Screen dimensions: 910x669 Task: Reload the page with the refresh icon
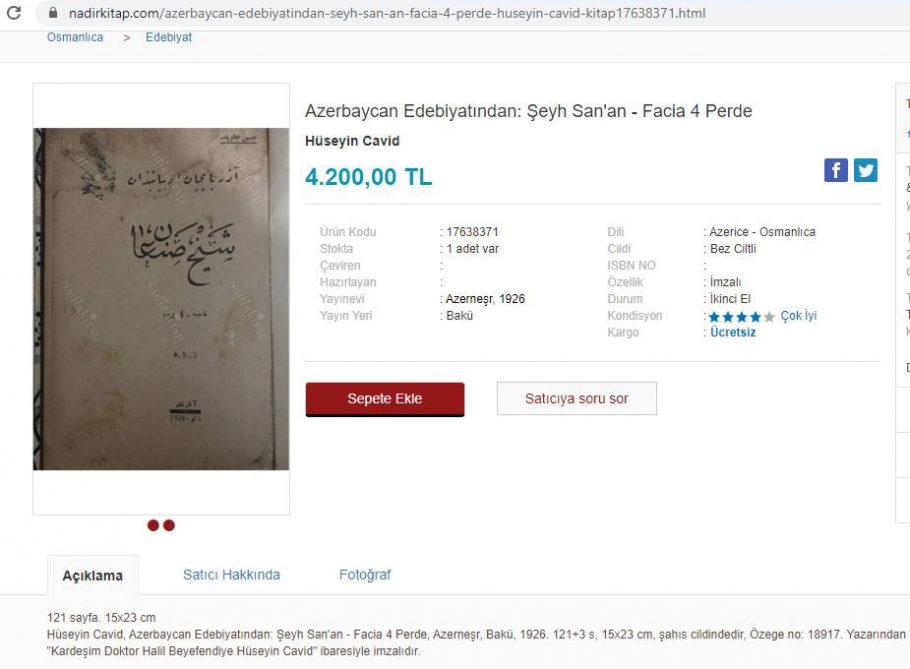[x=12, y=13]
